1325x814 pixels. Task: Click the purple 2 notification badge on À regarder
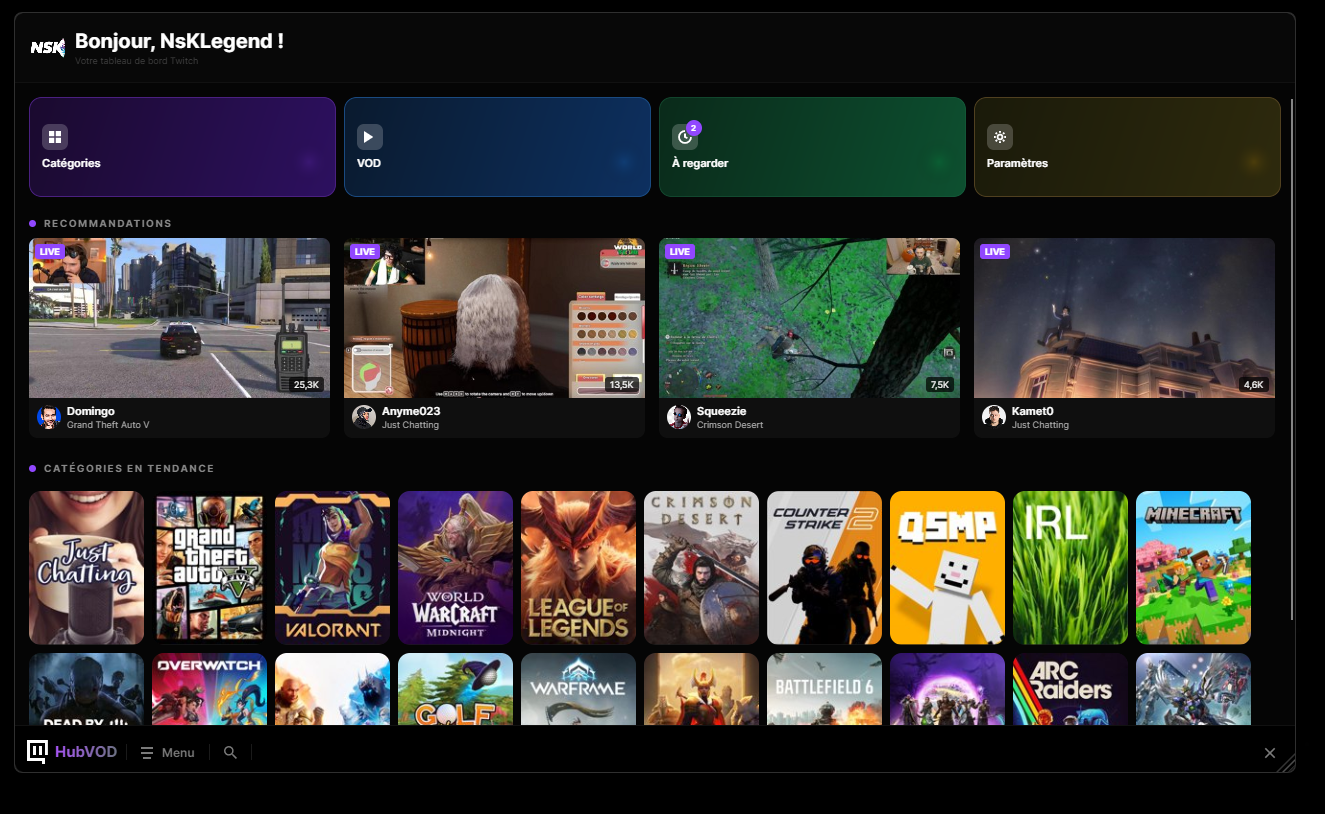(692, 127)
